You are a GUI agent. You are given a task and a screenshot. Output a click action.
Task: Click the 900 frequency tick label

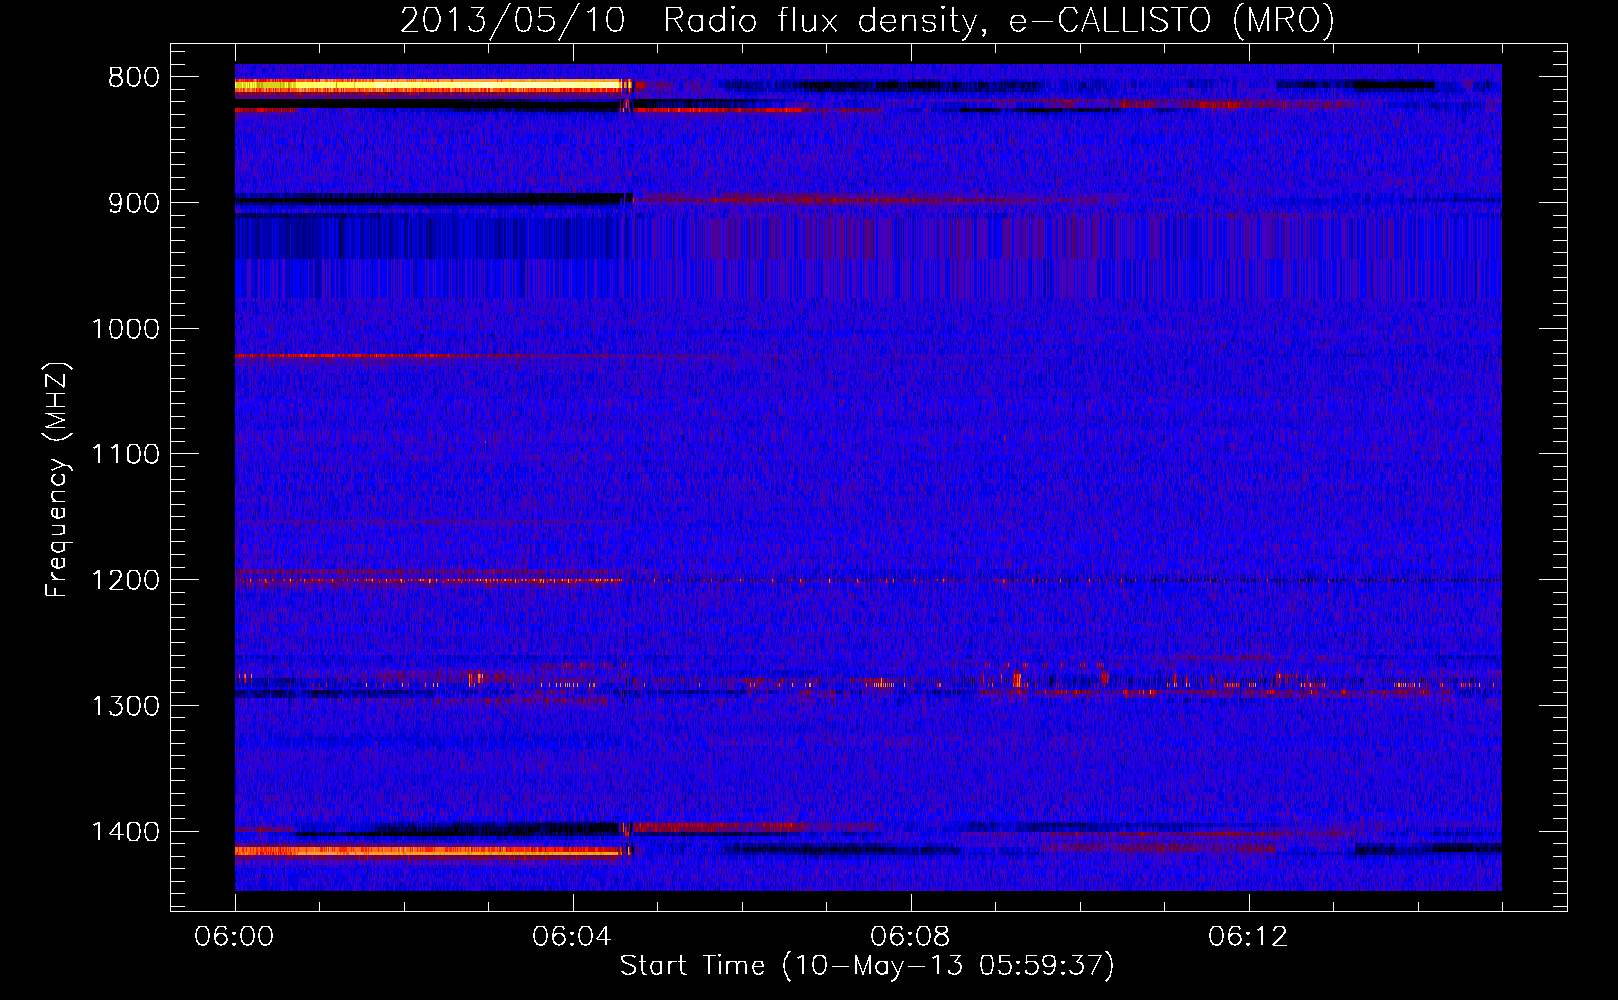coord(133,203)
